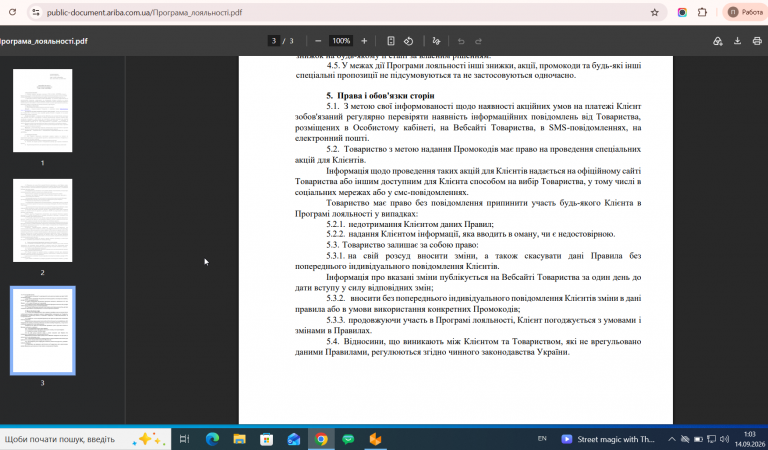Open site information icon in address bar
Image resolution: width=768 pixels, height=450 pixels.
[x=36, y=13]
